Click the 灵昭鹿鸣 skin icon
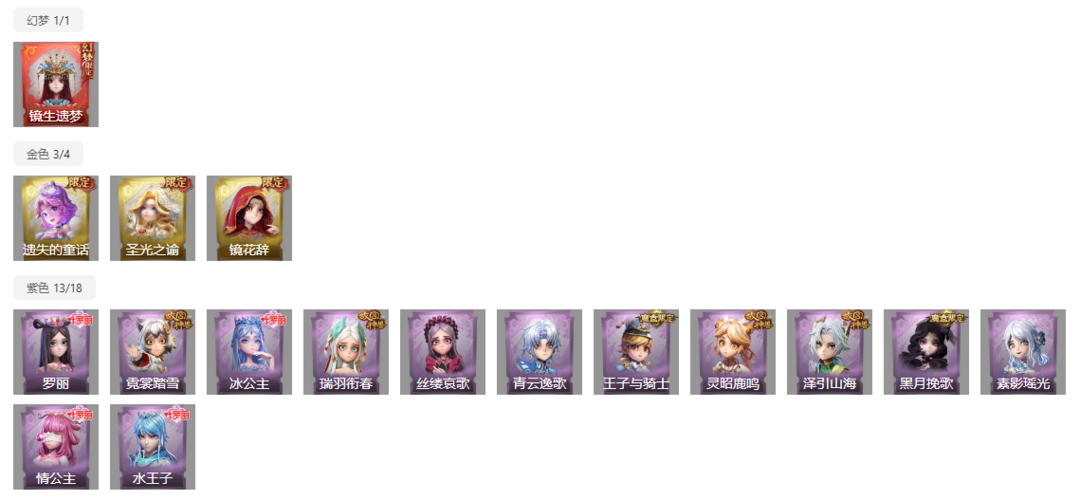 [x=733, y=351]
